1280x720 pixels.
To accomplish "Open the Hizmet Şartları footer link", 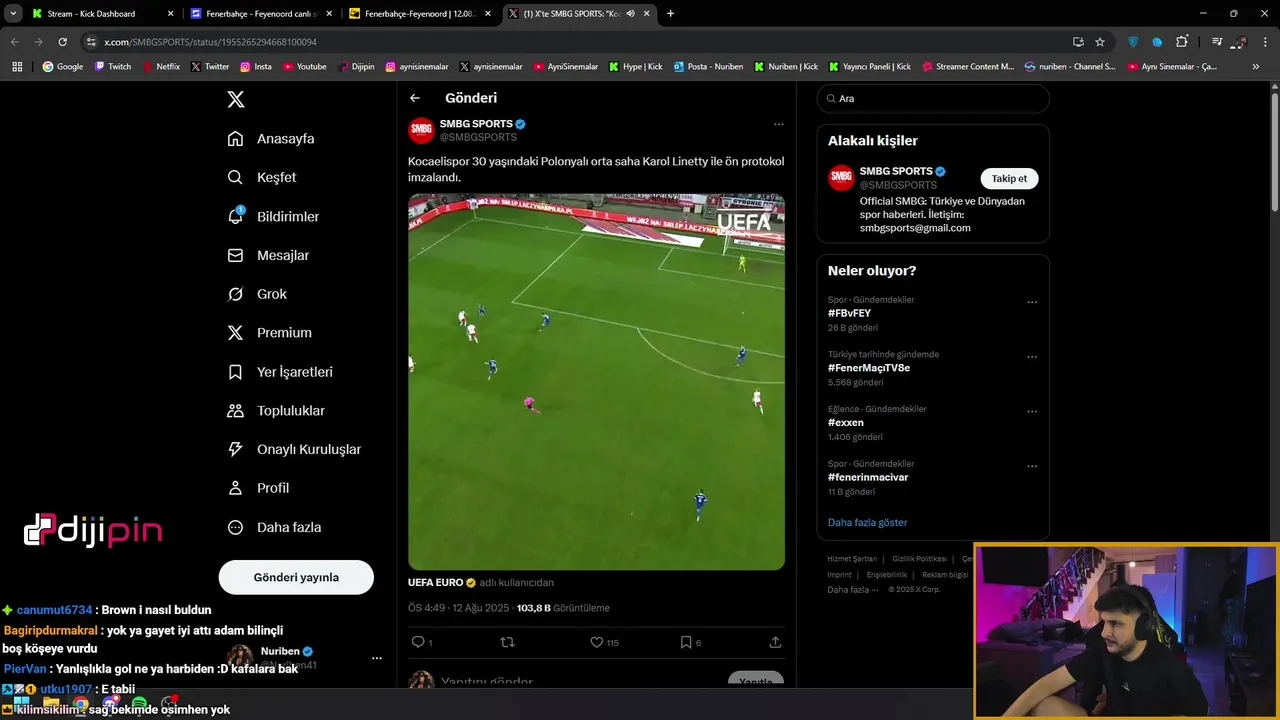I will coord(852,559).
